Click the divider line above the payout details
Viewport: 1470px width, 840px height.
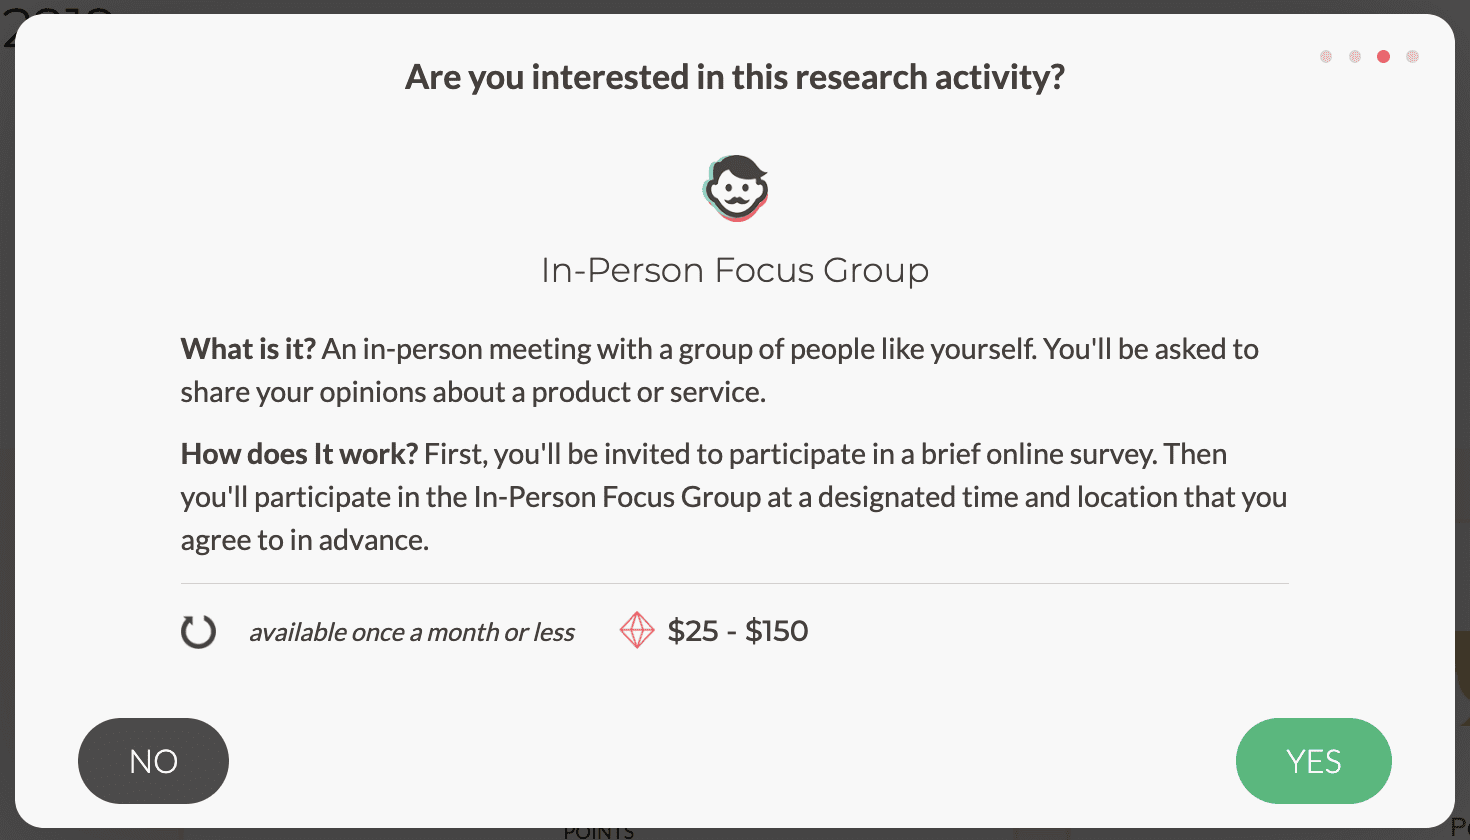tap(735, 583)
